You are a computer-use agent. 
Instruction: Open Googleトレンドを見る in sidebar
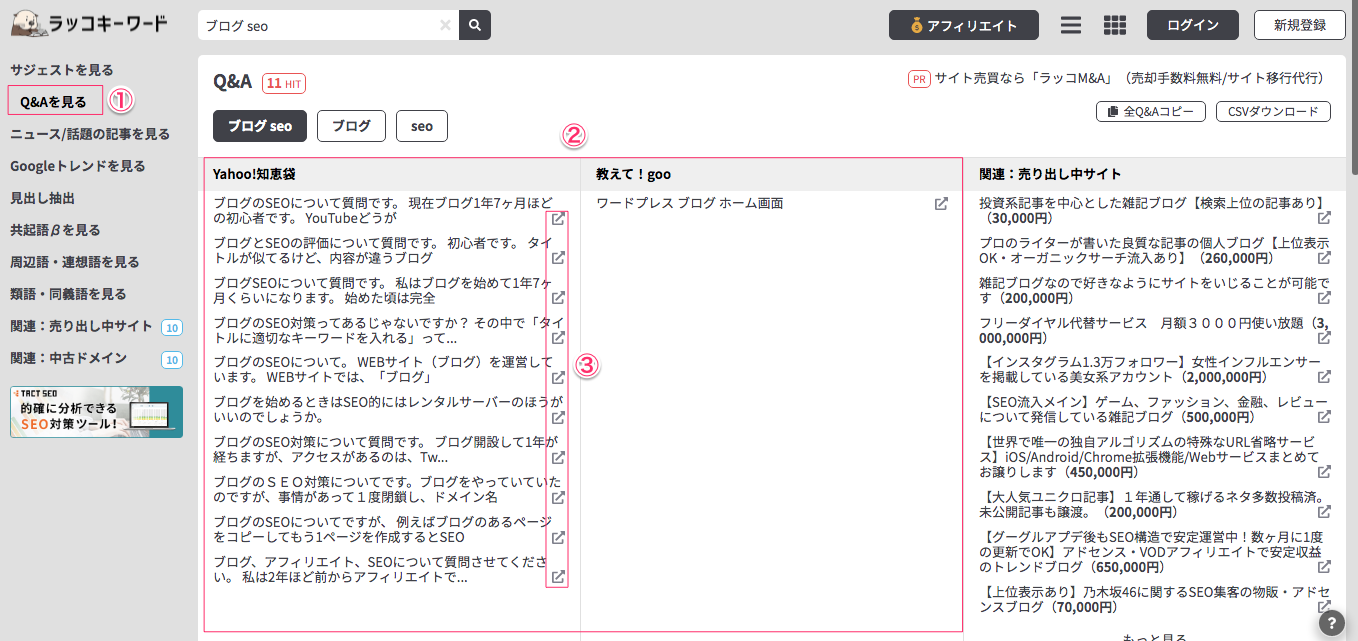pyautogui.click(x=78, y=166)
